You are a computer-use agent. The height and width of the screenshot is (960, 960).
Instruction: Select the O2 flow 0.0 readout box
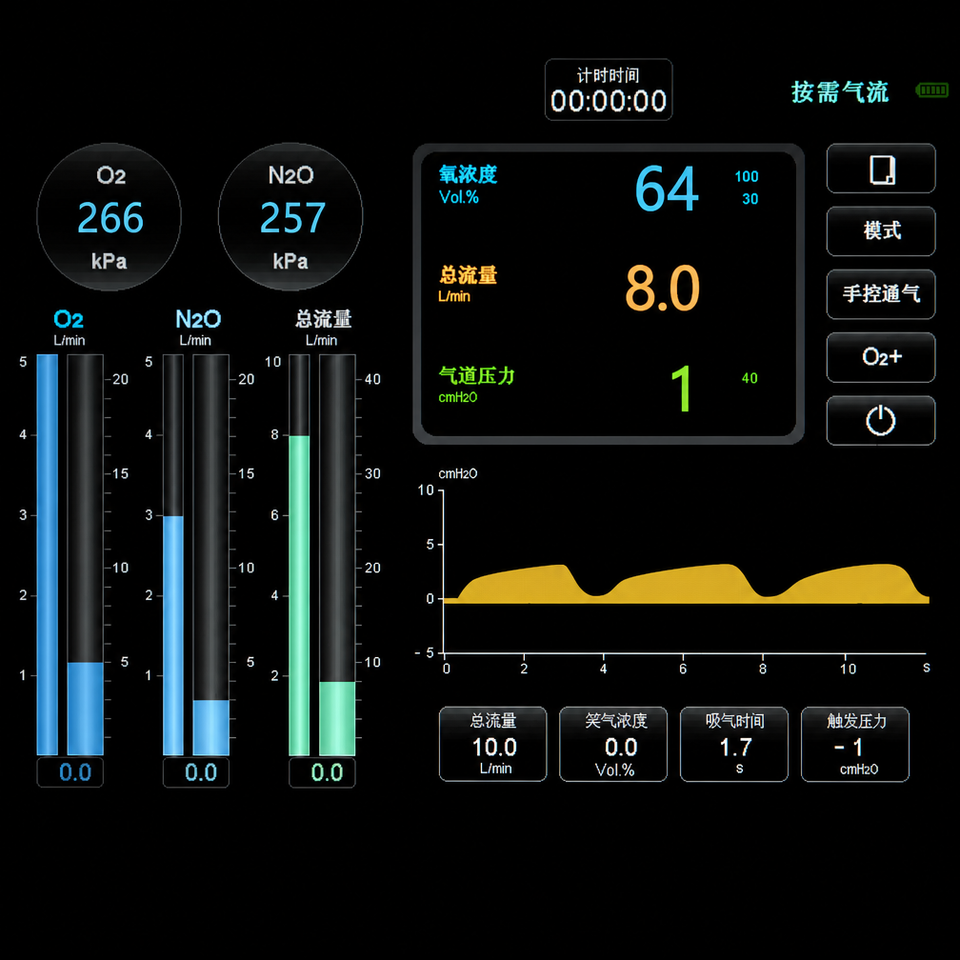[70, 772]
